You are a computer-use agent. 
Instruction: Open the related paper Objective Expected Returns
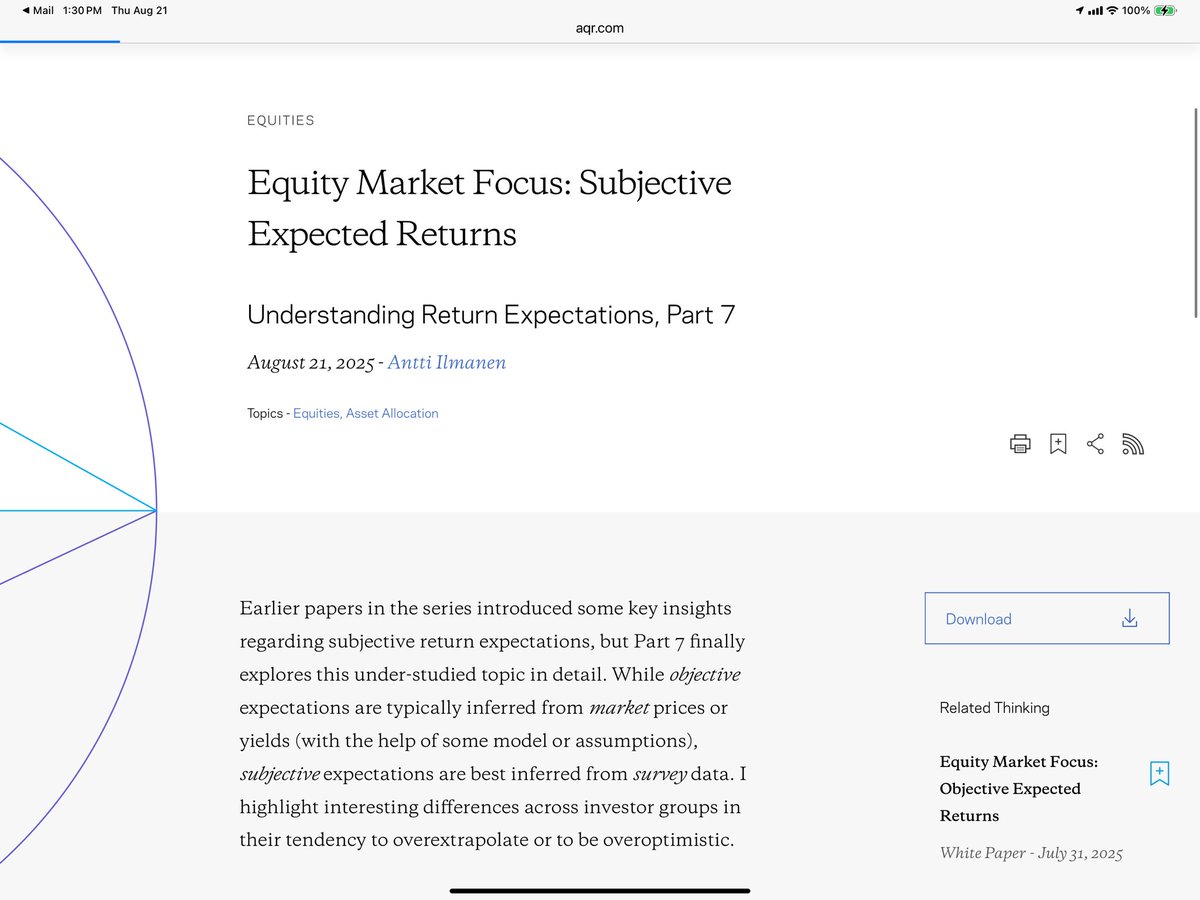coord(1019,788)
